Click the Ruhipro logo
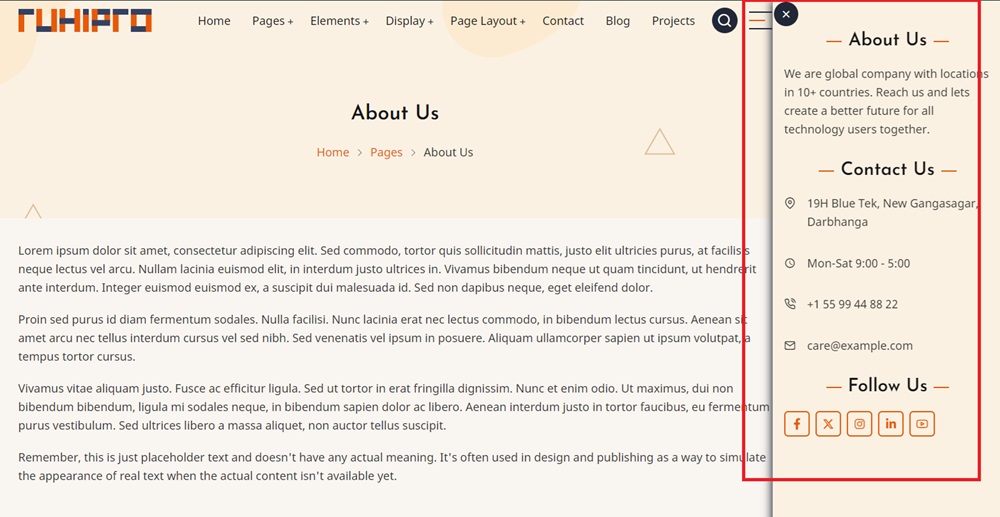The image size is (1000, 517). (85, 21)
